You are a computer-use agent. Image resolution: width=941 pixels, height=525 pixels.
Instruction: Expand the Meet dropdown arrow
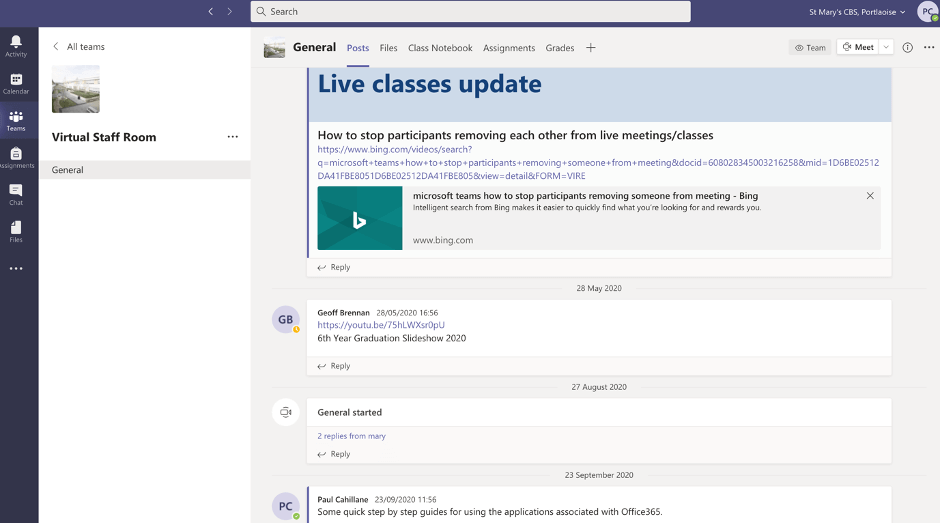pyautogui.click(x=886, y=47)
